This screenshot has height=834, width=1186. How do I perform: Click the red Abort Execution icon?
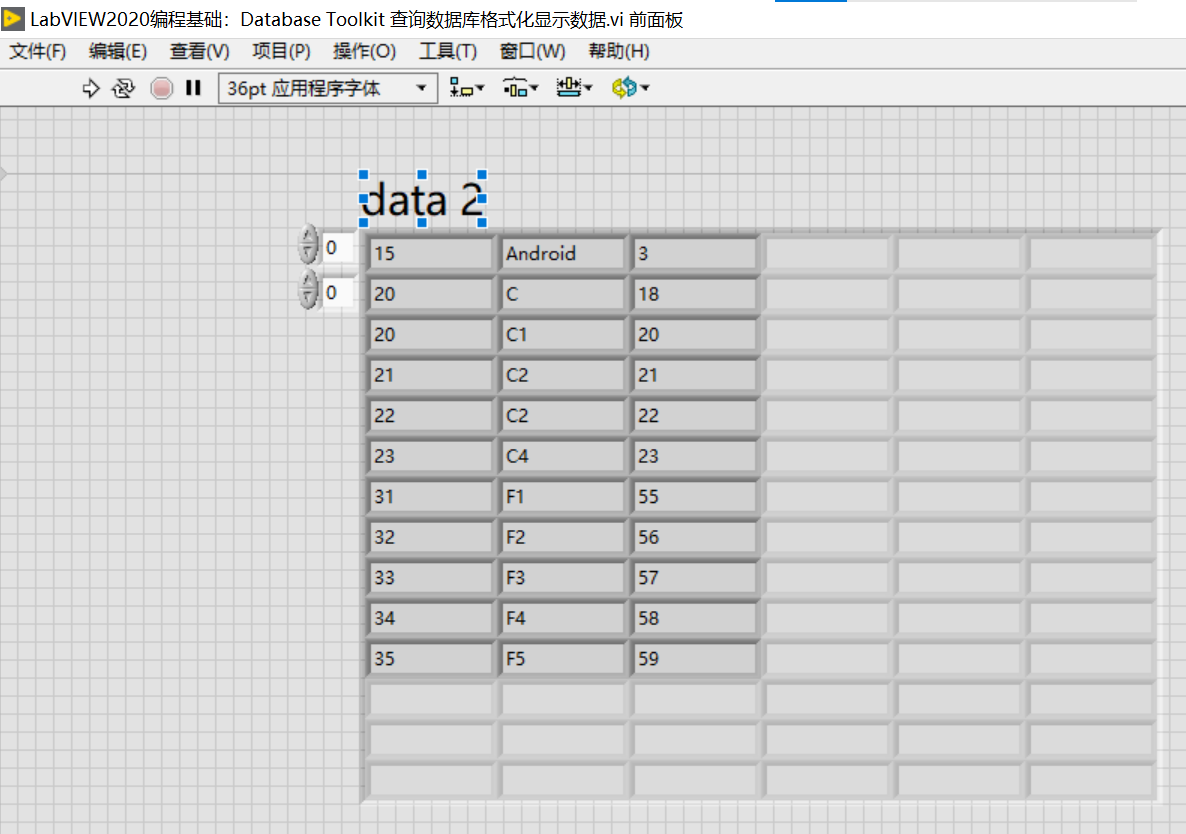160,88
